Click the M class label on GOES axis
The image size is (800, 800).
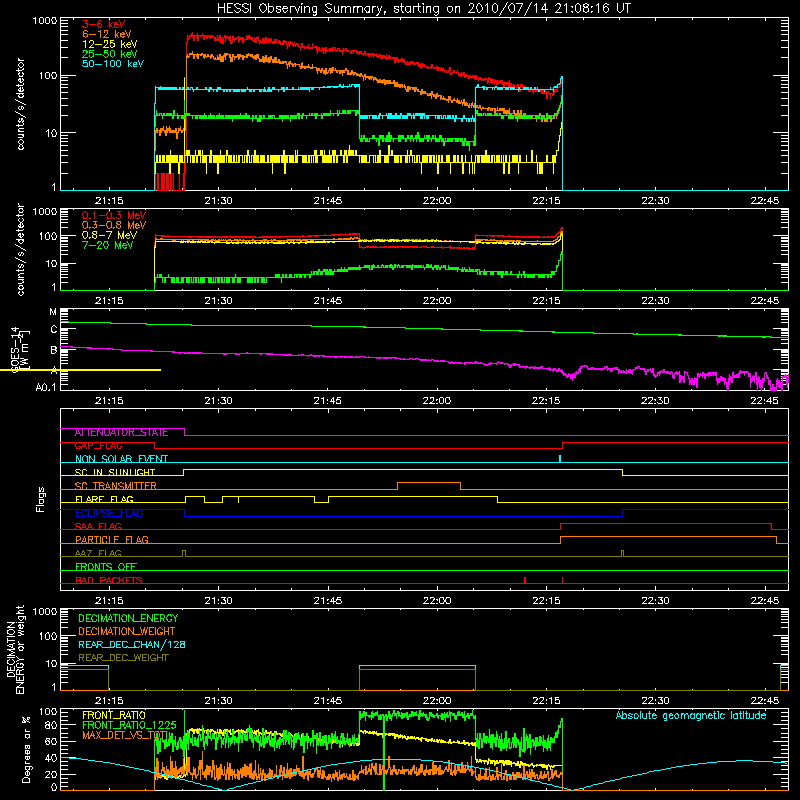(x=53, y=312)
